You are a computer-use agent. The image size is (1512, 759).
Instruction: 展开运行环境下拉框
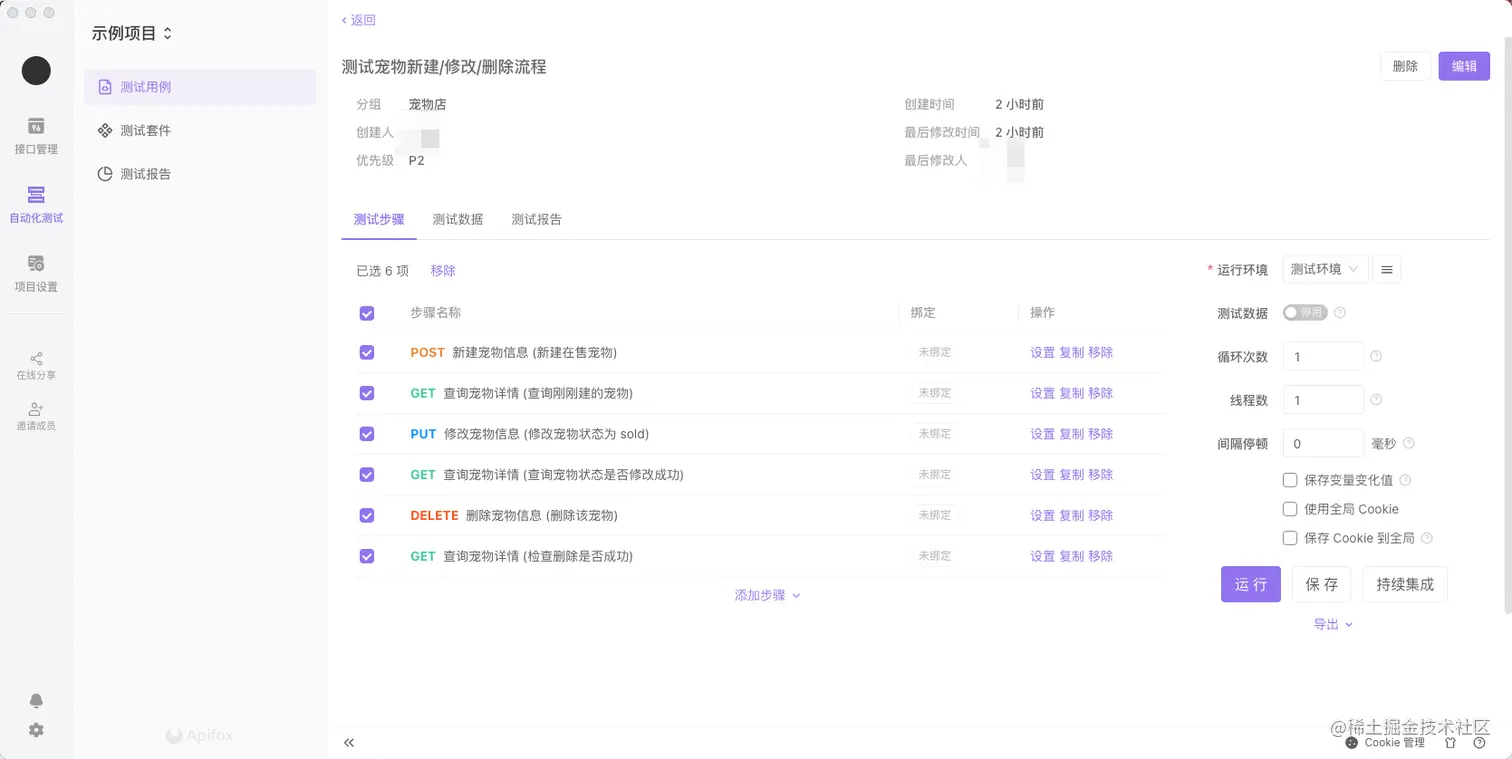coord(1325,269)
